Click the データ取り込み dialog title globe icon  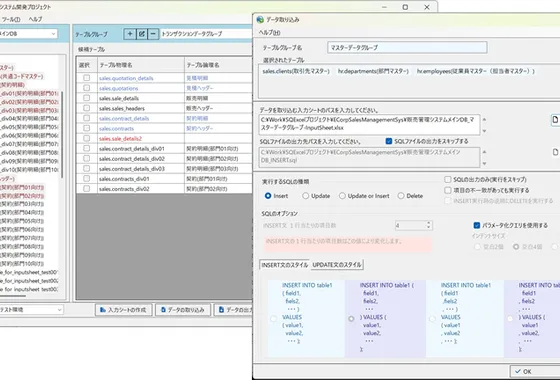(260, 20)
